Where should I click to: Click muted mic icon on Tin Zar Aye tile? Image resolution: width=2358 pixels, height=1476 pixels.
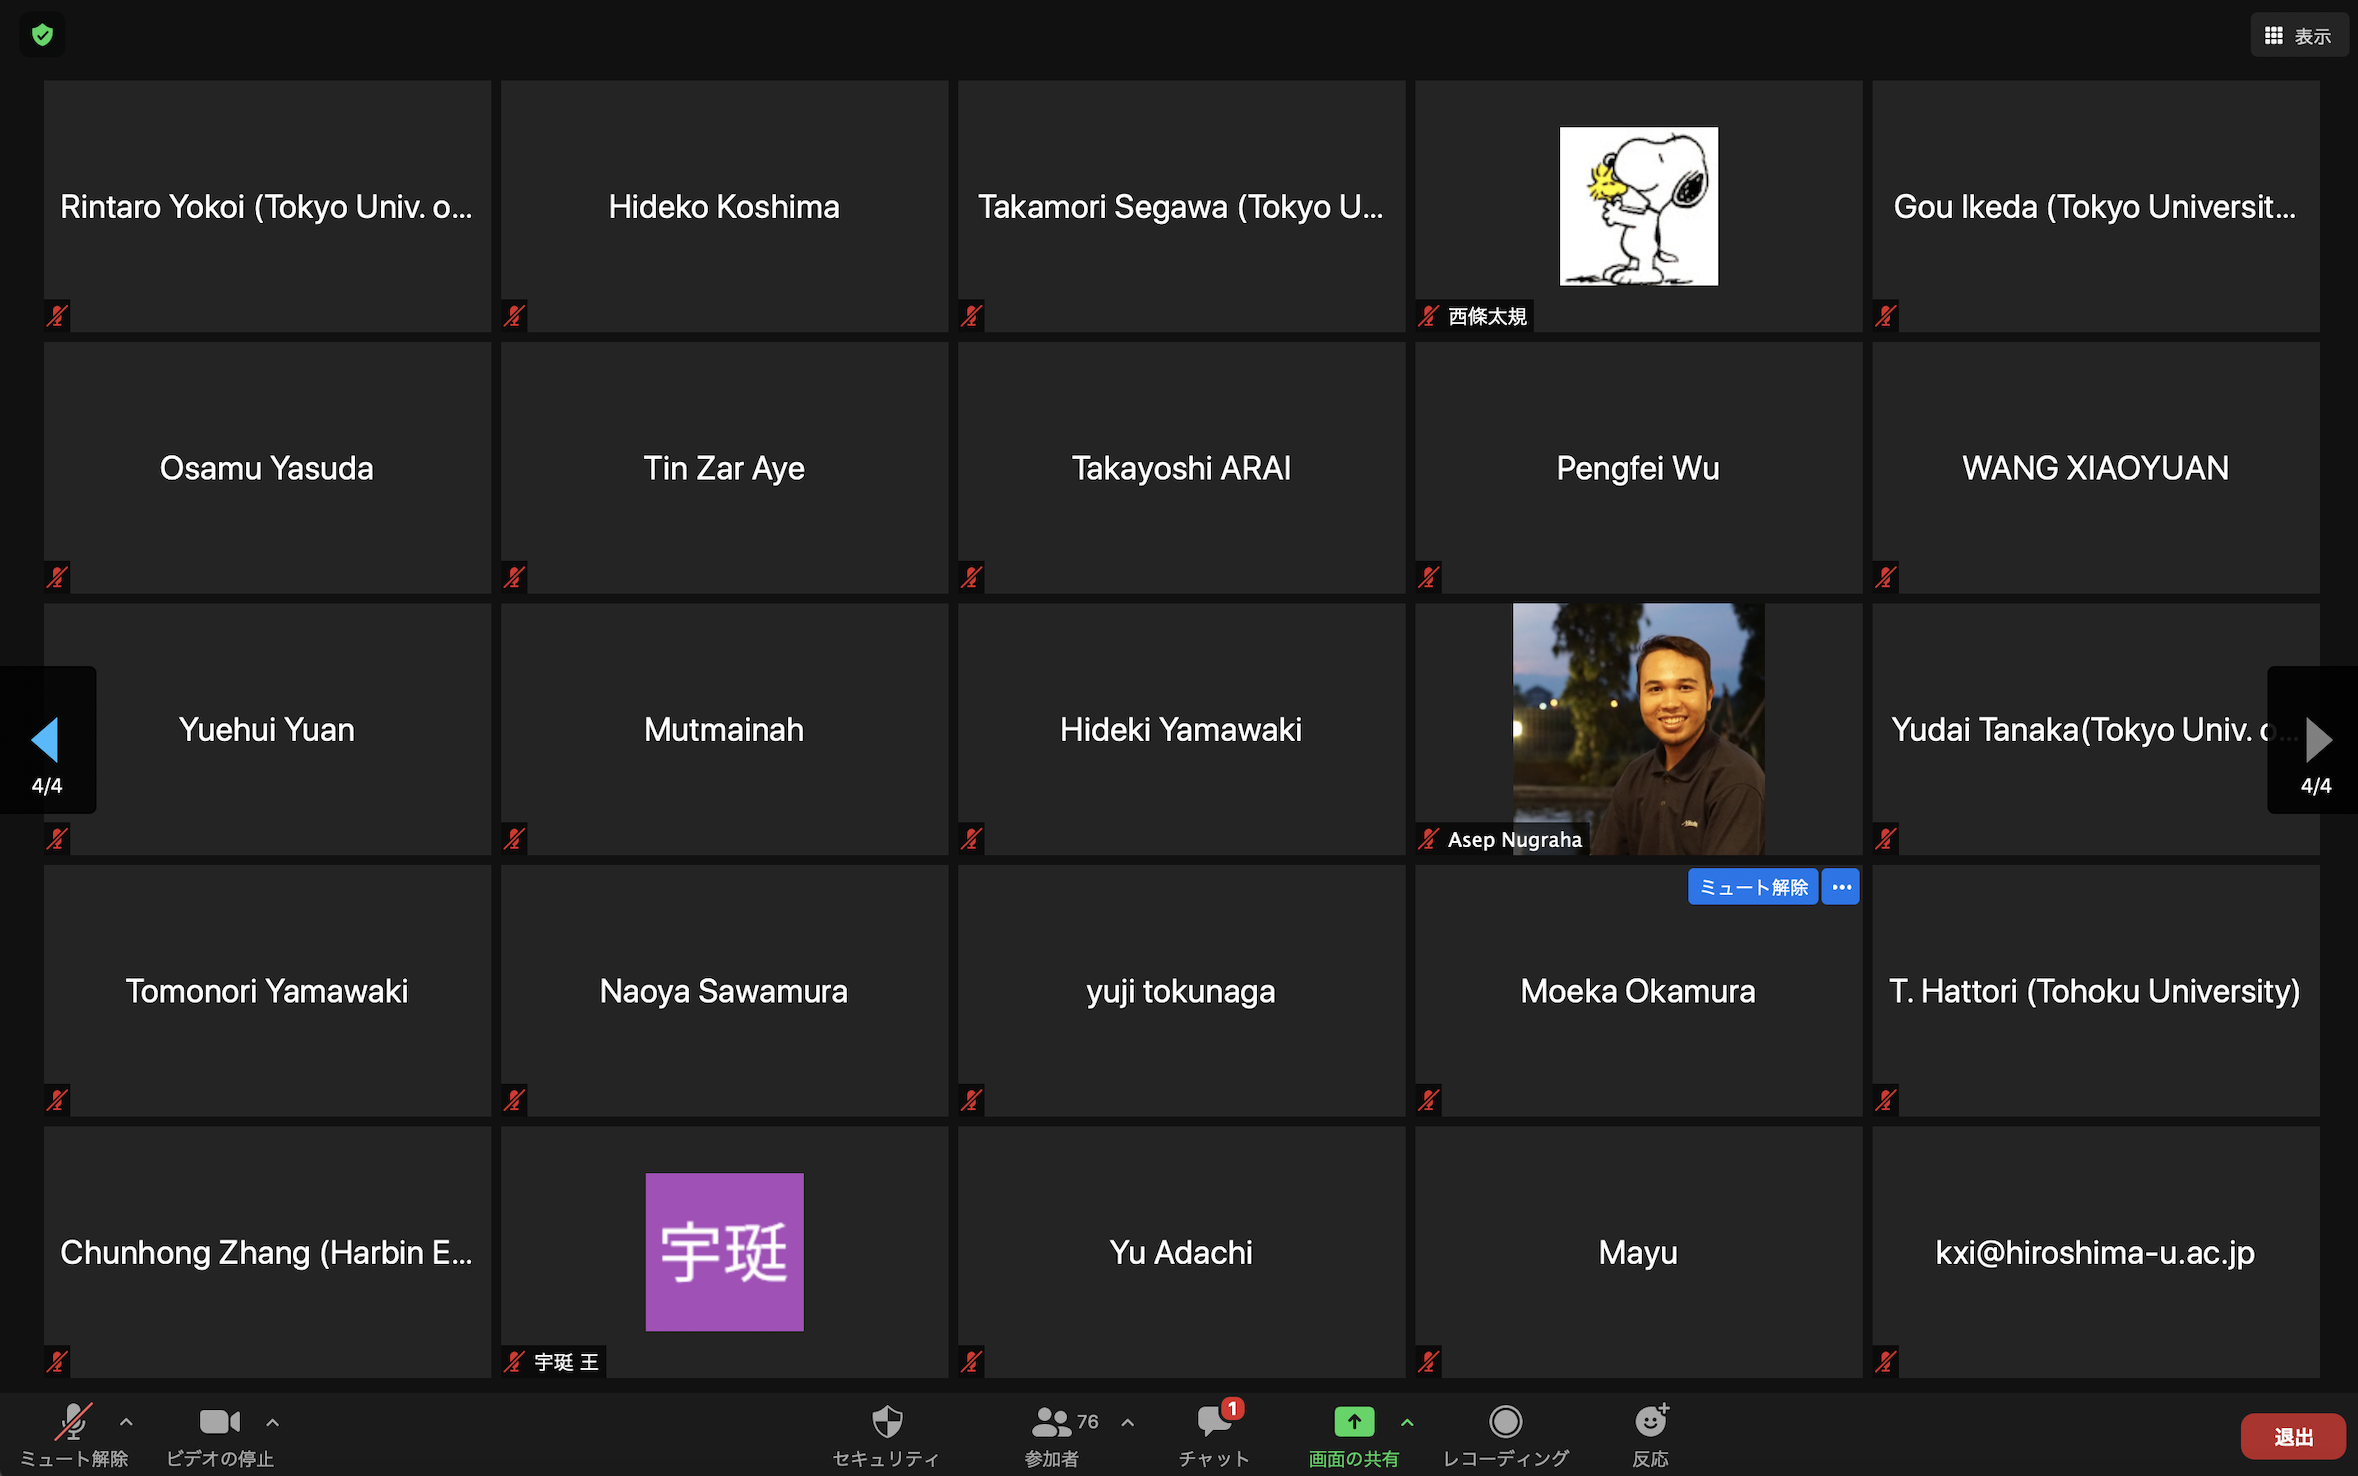514,577
